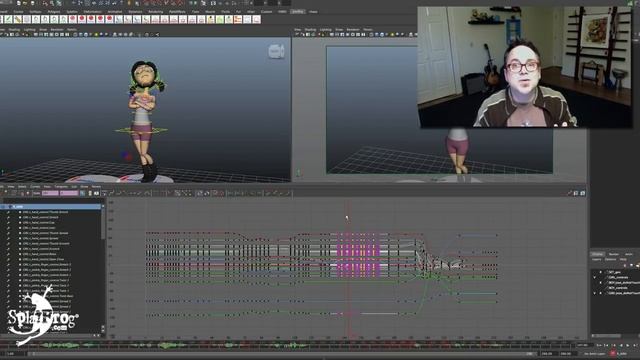This screenshot has width=640, height=360.
Task: Click the first red-circle shelf button
Action: point(73,19)
